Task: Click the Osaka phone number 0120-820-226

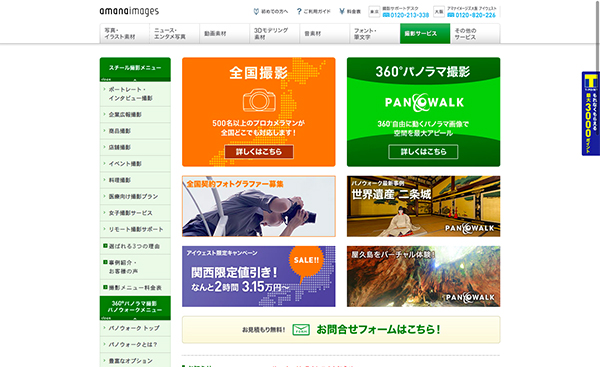Action: tap(471, 15)
